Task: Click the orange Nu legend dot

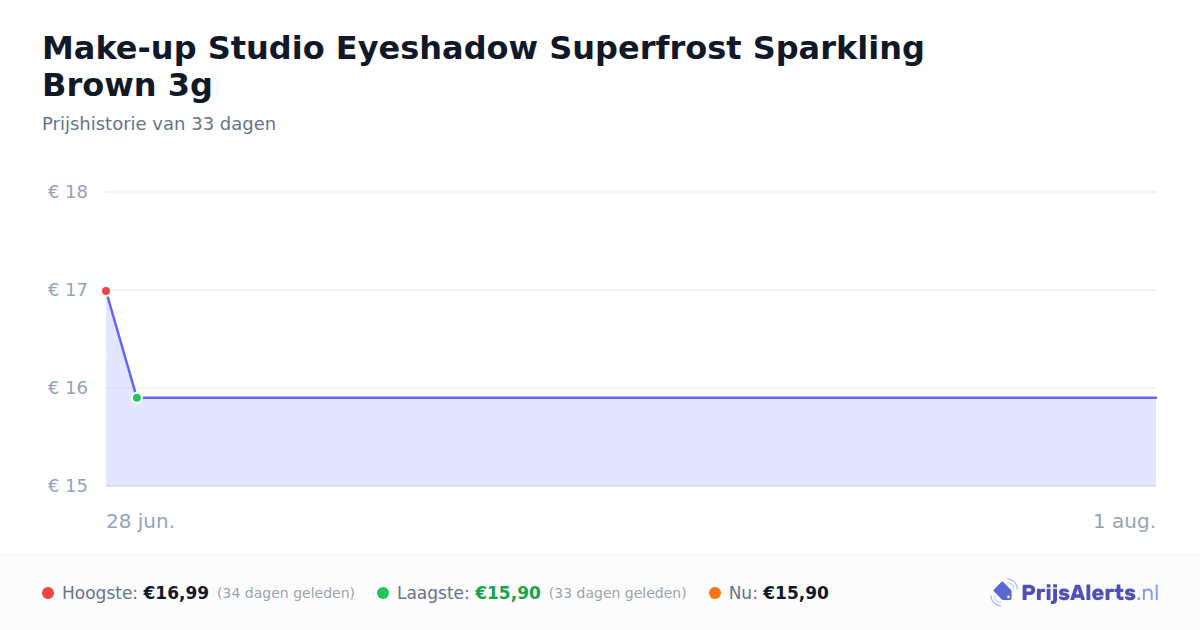Action: pyautogui.click(x=715, y=593)
